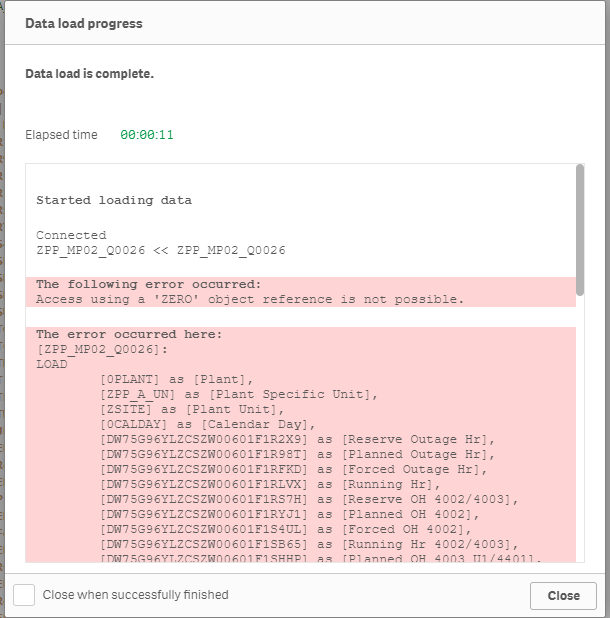Click the green elapsed time value 00:00:11

tap(147, 134)
